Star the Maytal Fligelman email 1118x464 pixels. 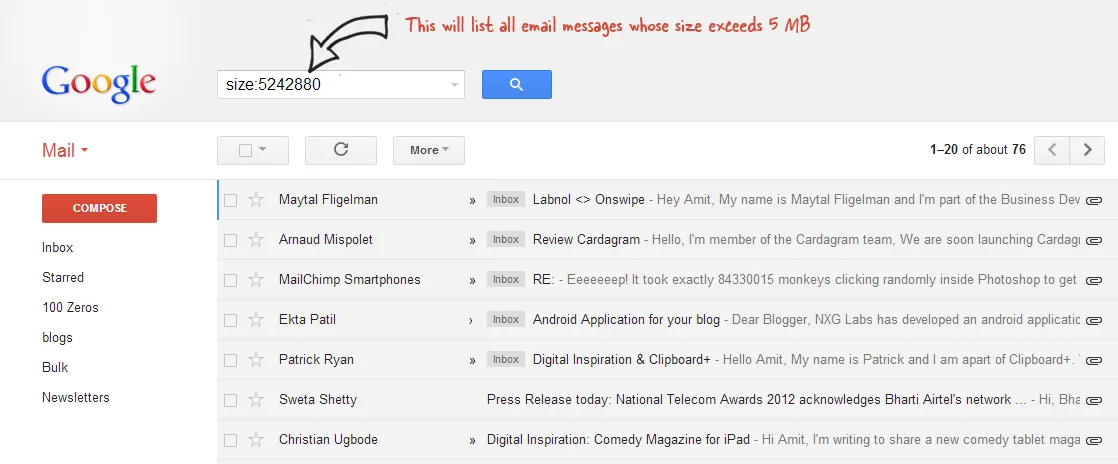[x=256, y=200]
